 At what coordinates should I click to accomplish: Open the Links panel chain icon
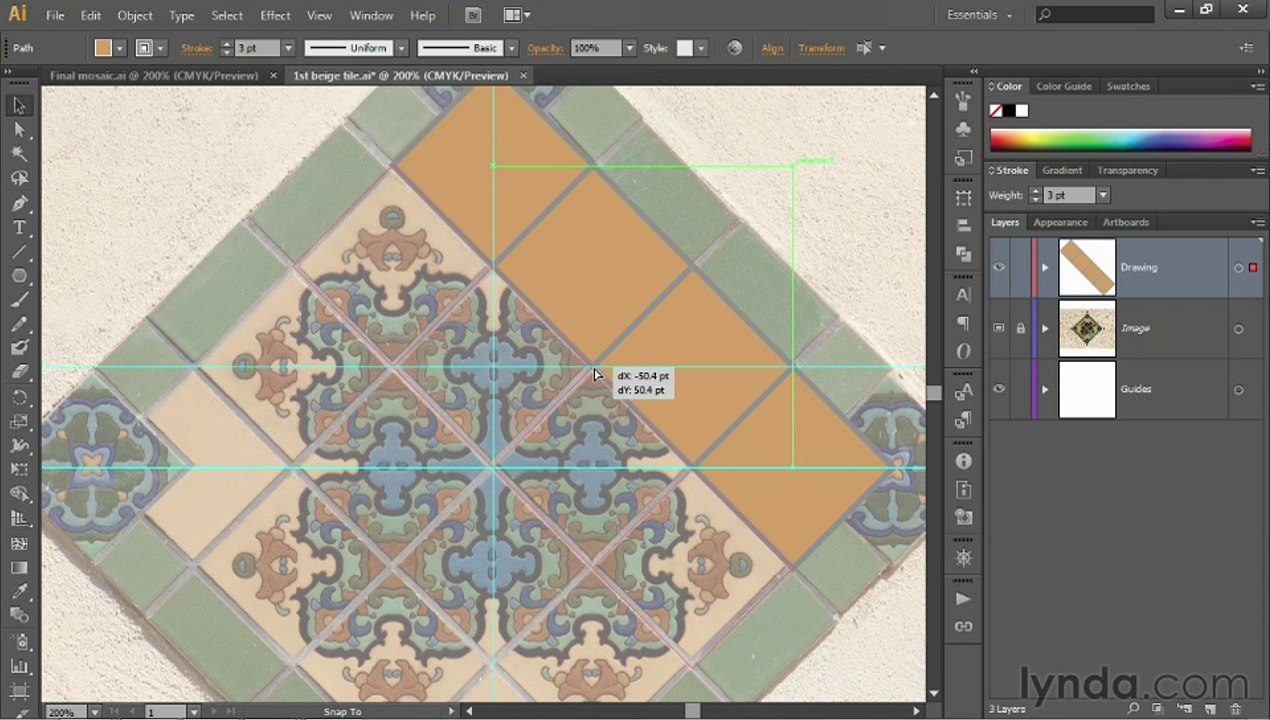(x=963, y=626)
